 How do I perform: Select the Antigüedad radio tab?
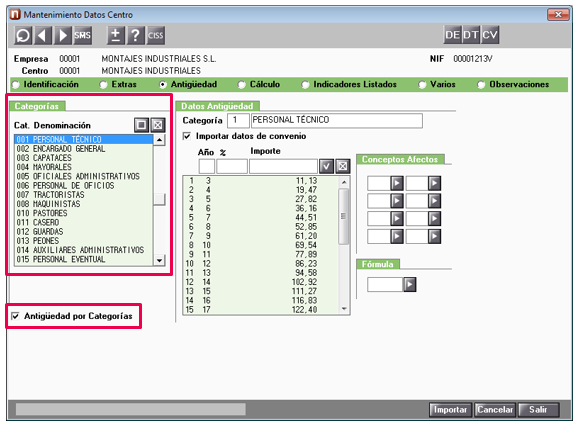(163, 85)
